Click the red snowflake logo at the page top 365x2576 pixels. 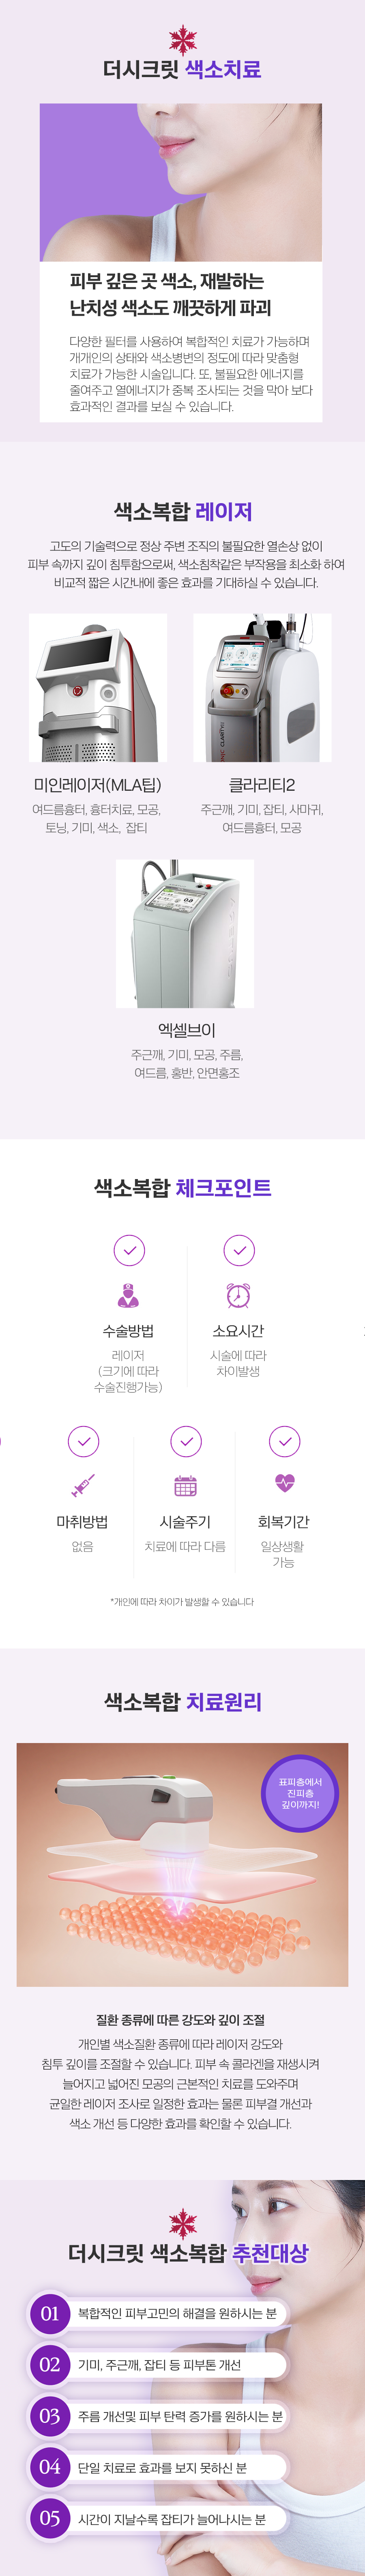(182, 39)
